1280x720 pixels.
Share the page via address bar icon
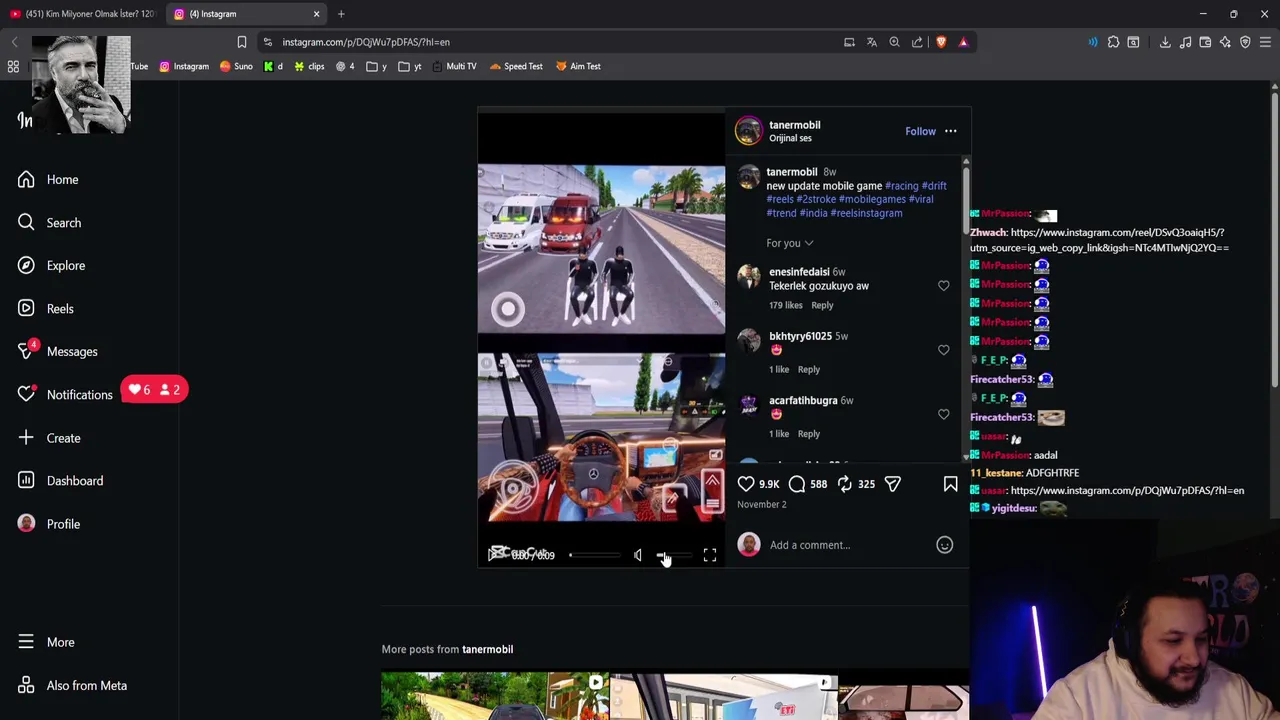click(917, 42)
